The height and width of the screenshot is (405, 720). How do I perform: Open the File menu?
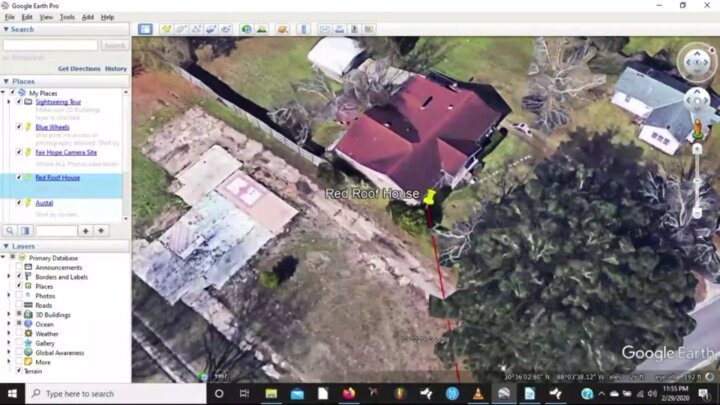pyautogui.click(x=10, y=17)
